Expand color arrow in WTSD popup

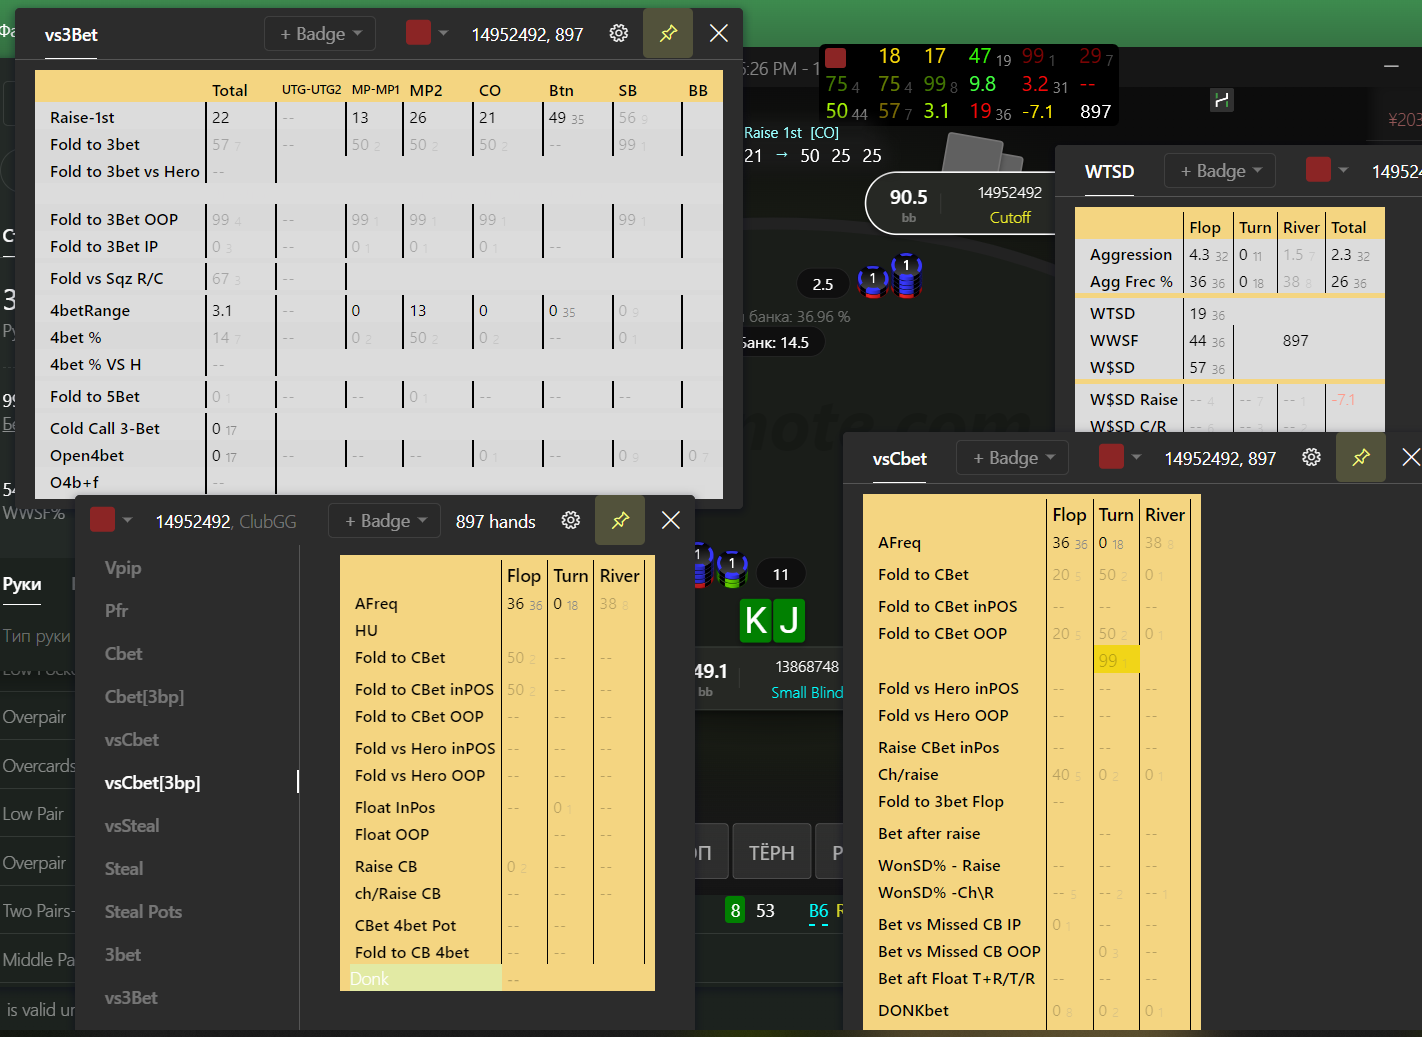coord(1343,170)
